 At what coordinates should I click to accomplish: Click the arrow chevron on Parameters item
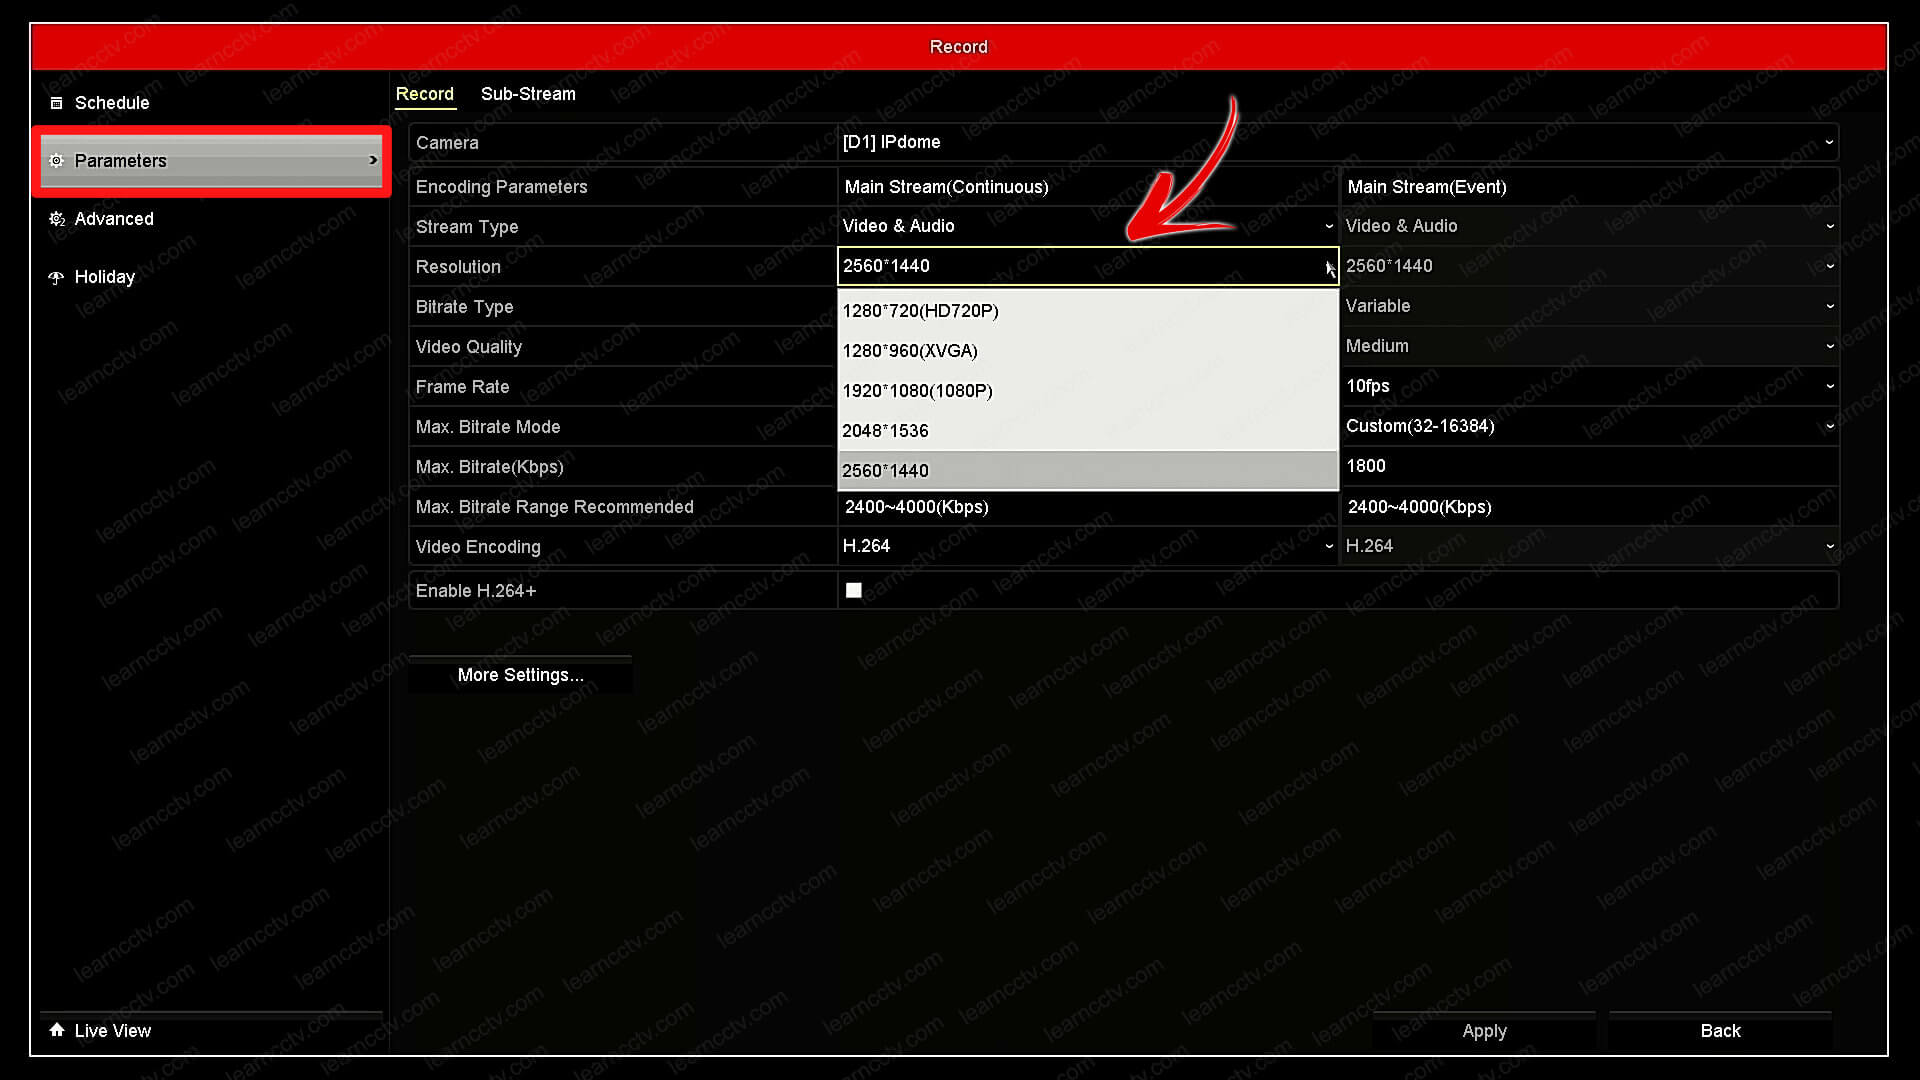(x=373, y=160)
